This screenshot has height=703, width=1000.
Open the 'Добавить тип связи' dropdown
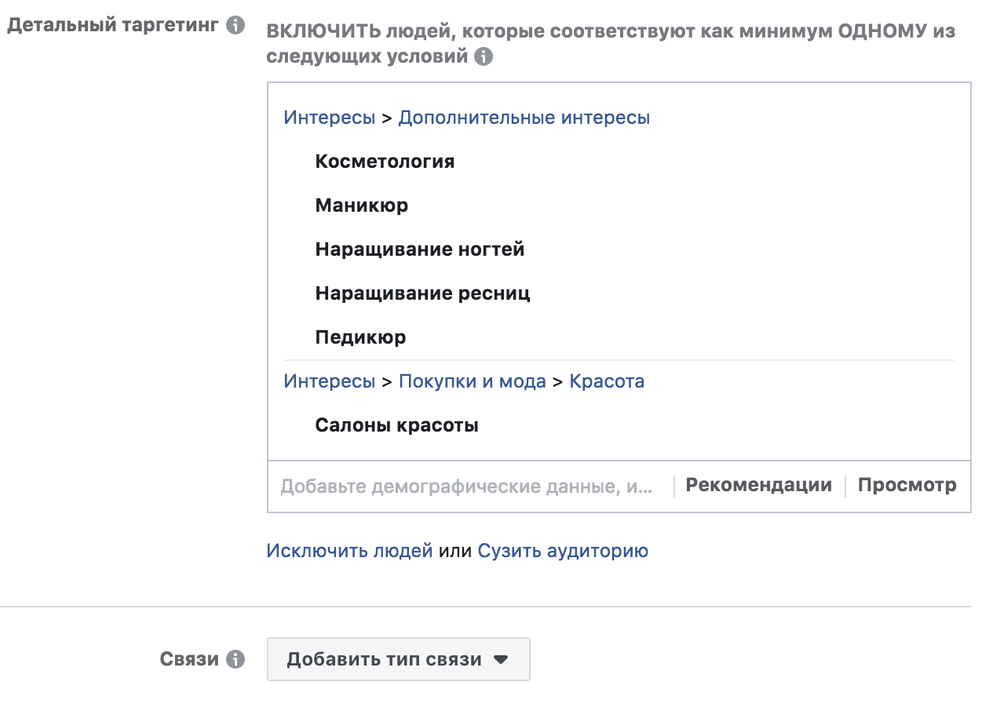click(x=398, y=660)
